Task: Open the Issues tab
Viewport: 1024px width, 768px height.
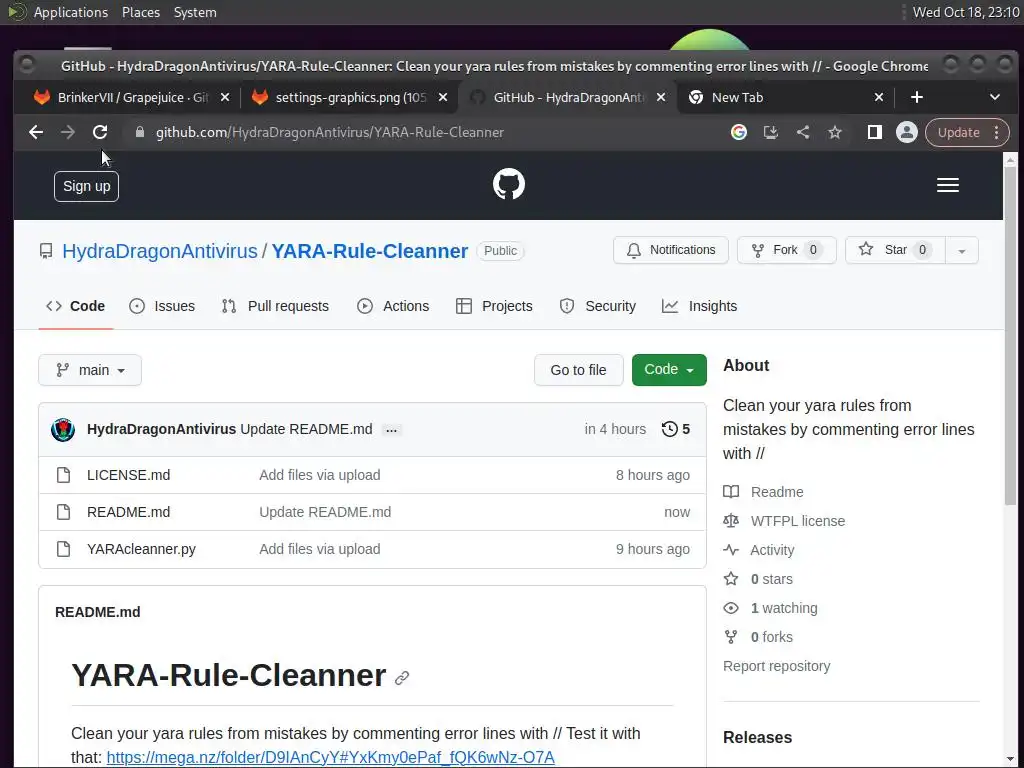Action: point(162,306)
